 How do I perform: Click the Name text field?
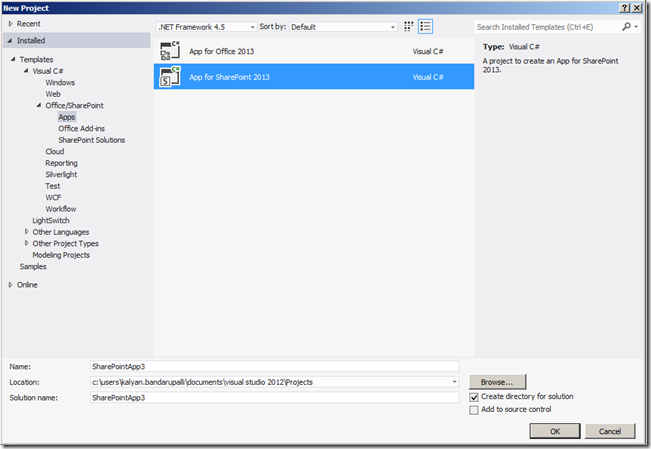point(274,366)
